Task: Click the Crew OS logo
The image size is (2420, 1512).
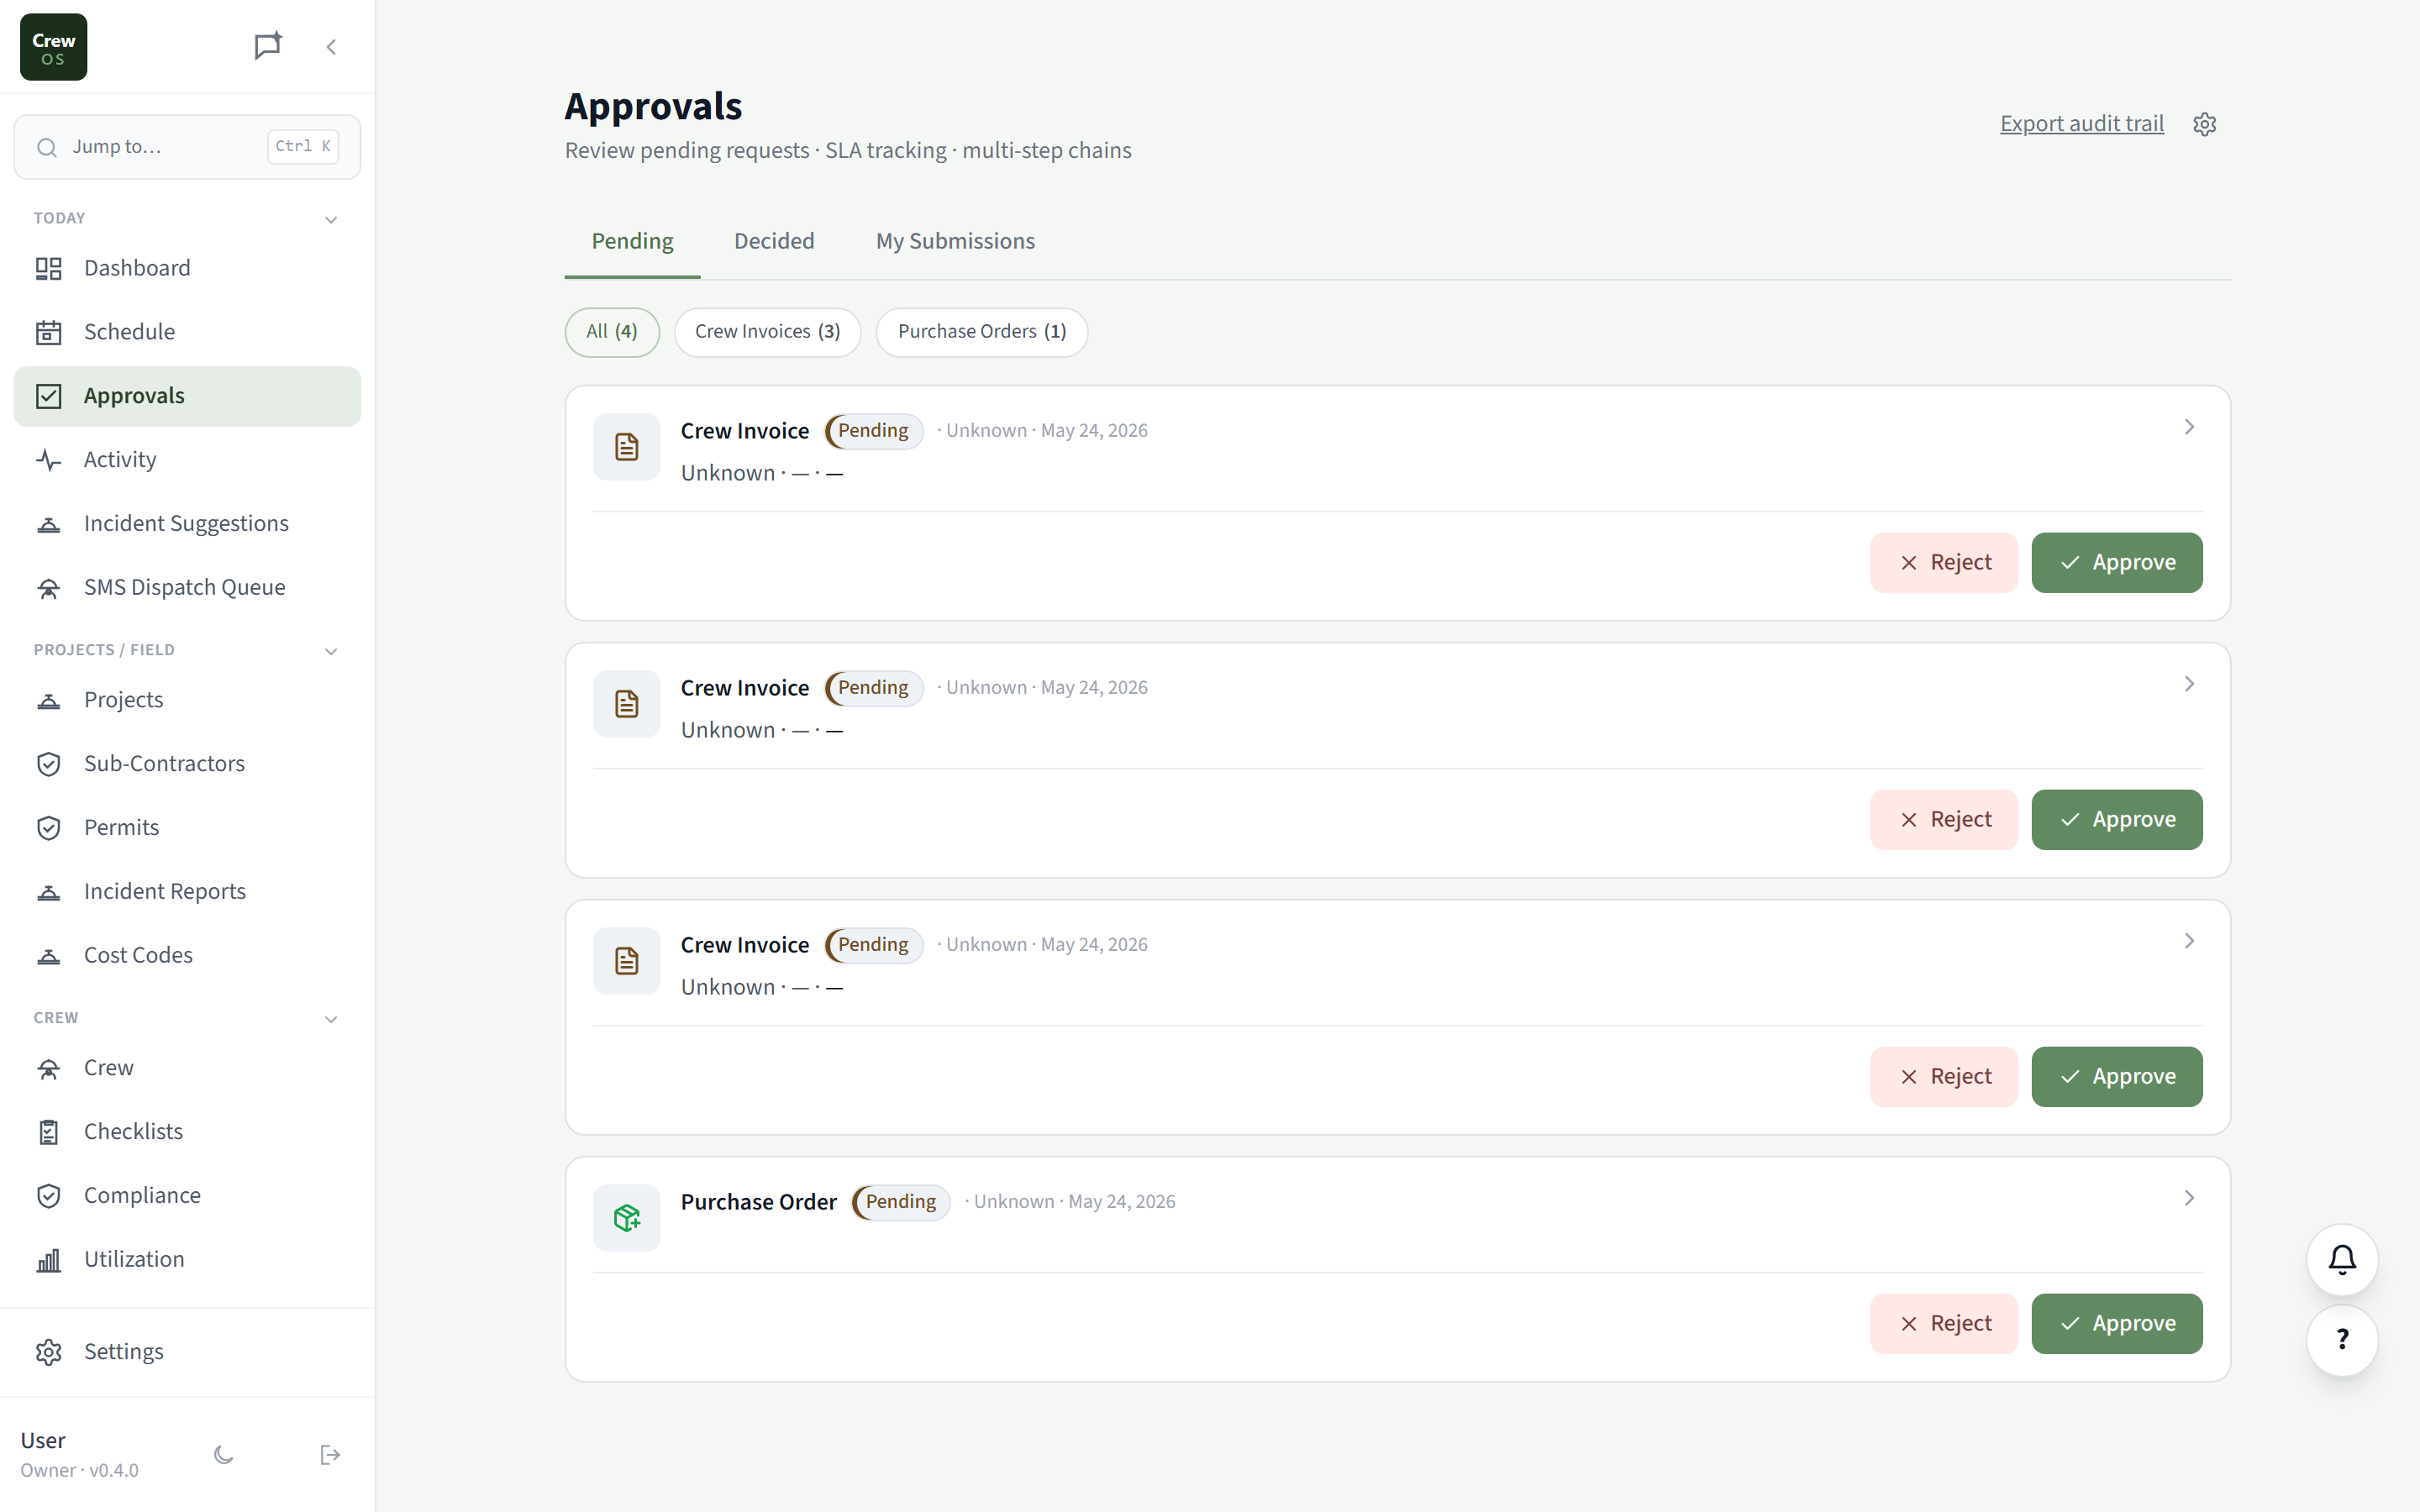Action: pos(53,47)
